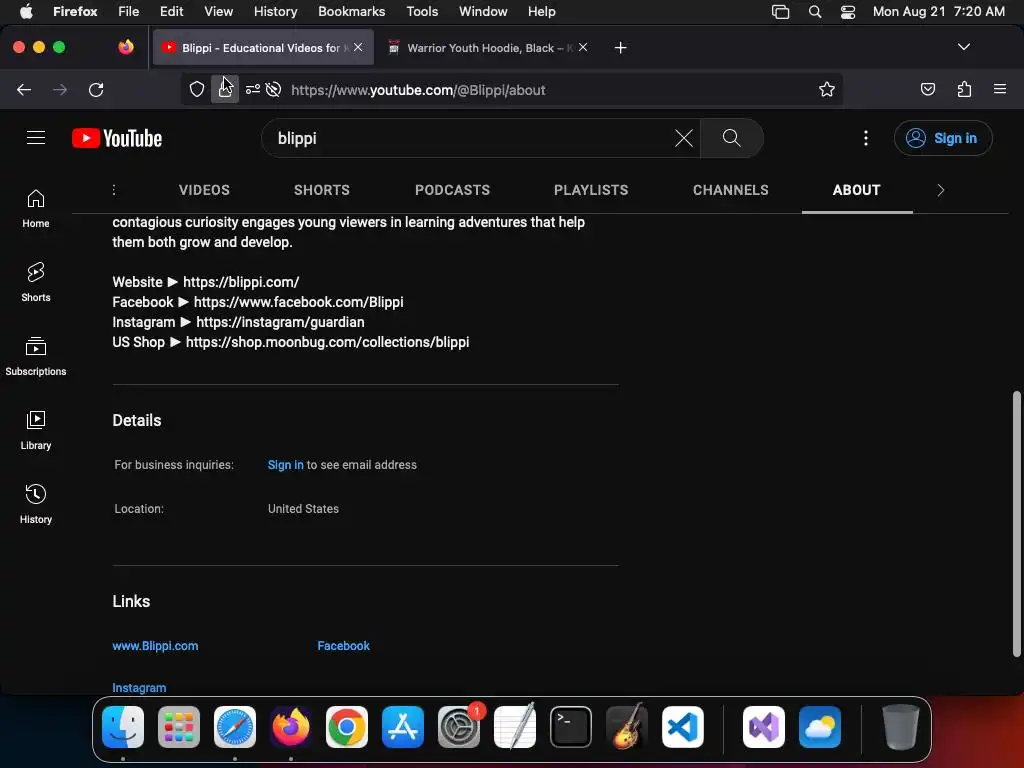Reload the current page

coord(96,89)
